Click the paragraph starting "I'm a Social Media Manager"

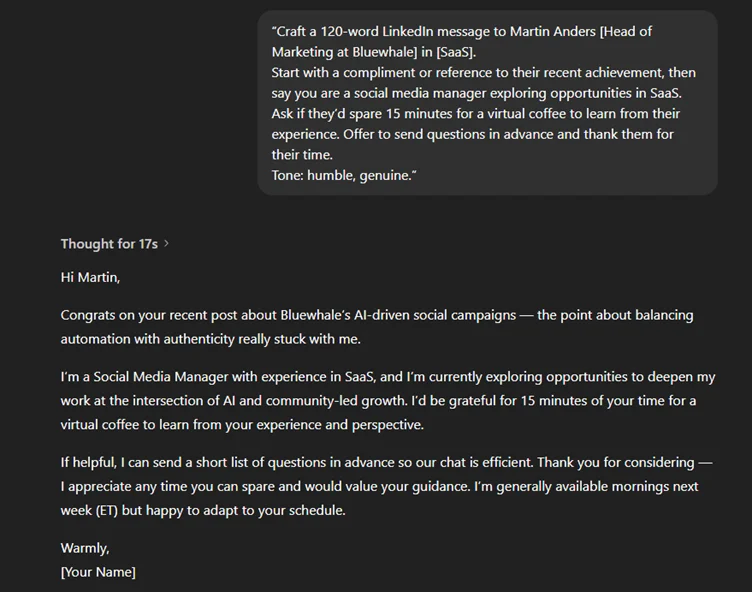(x=387, y=401)
